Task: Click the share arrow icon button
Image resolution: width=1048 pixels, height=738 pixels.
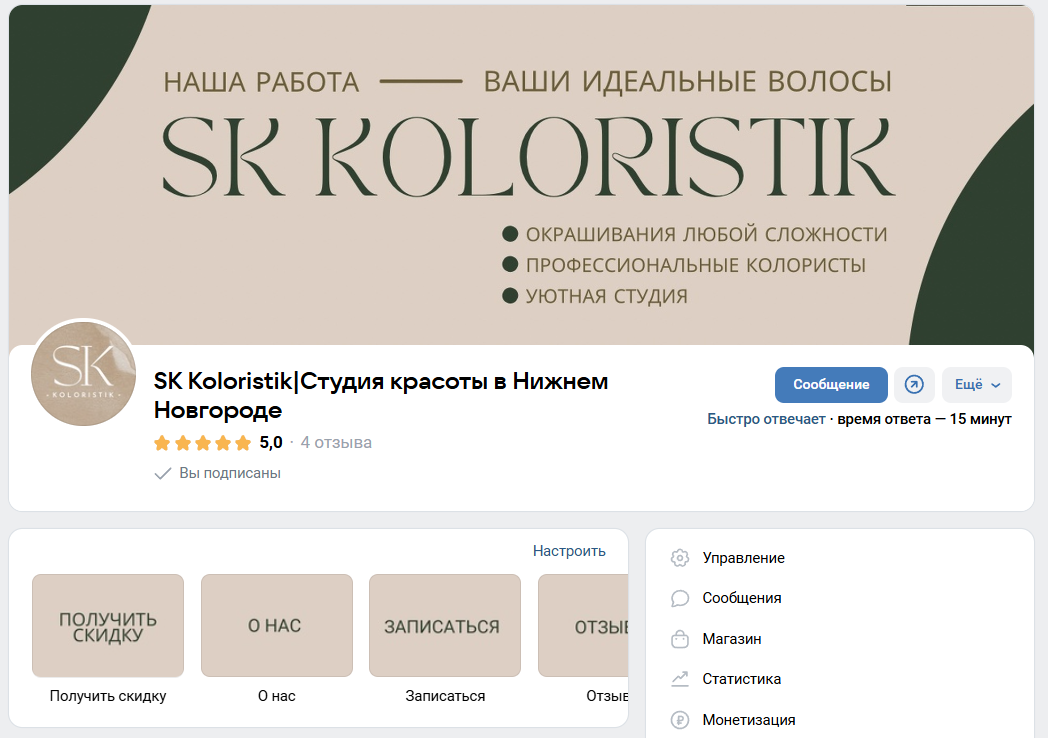Action: (x=914, y=384)
